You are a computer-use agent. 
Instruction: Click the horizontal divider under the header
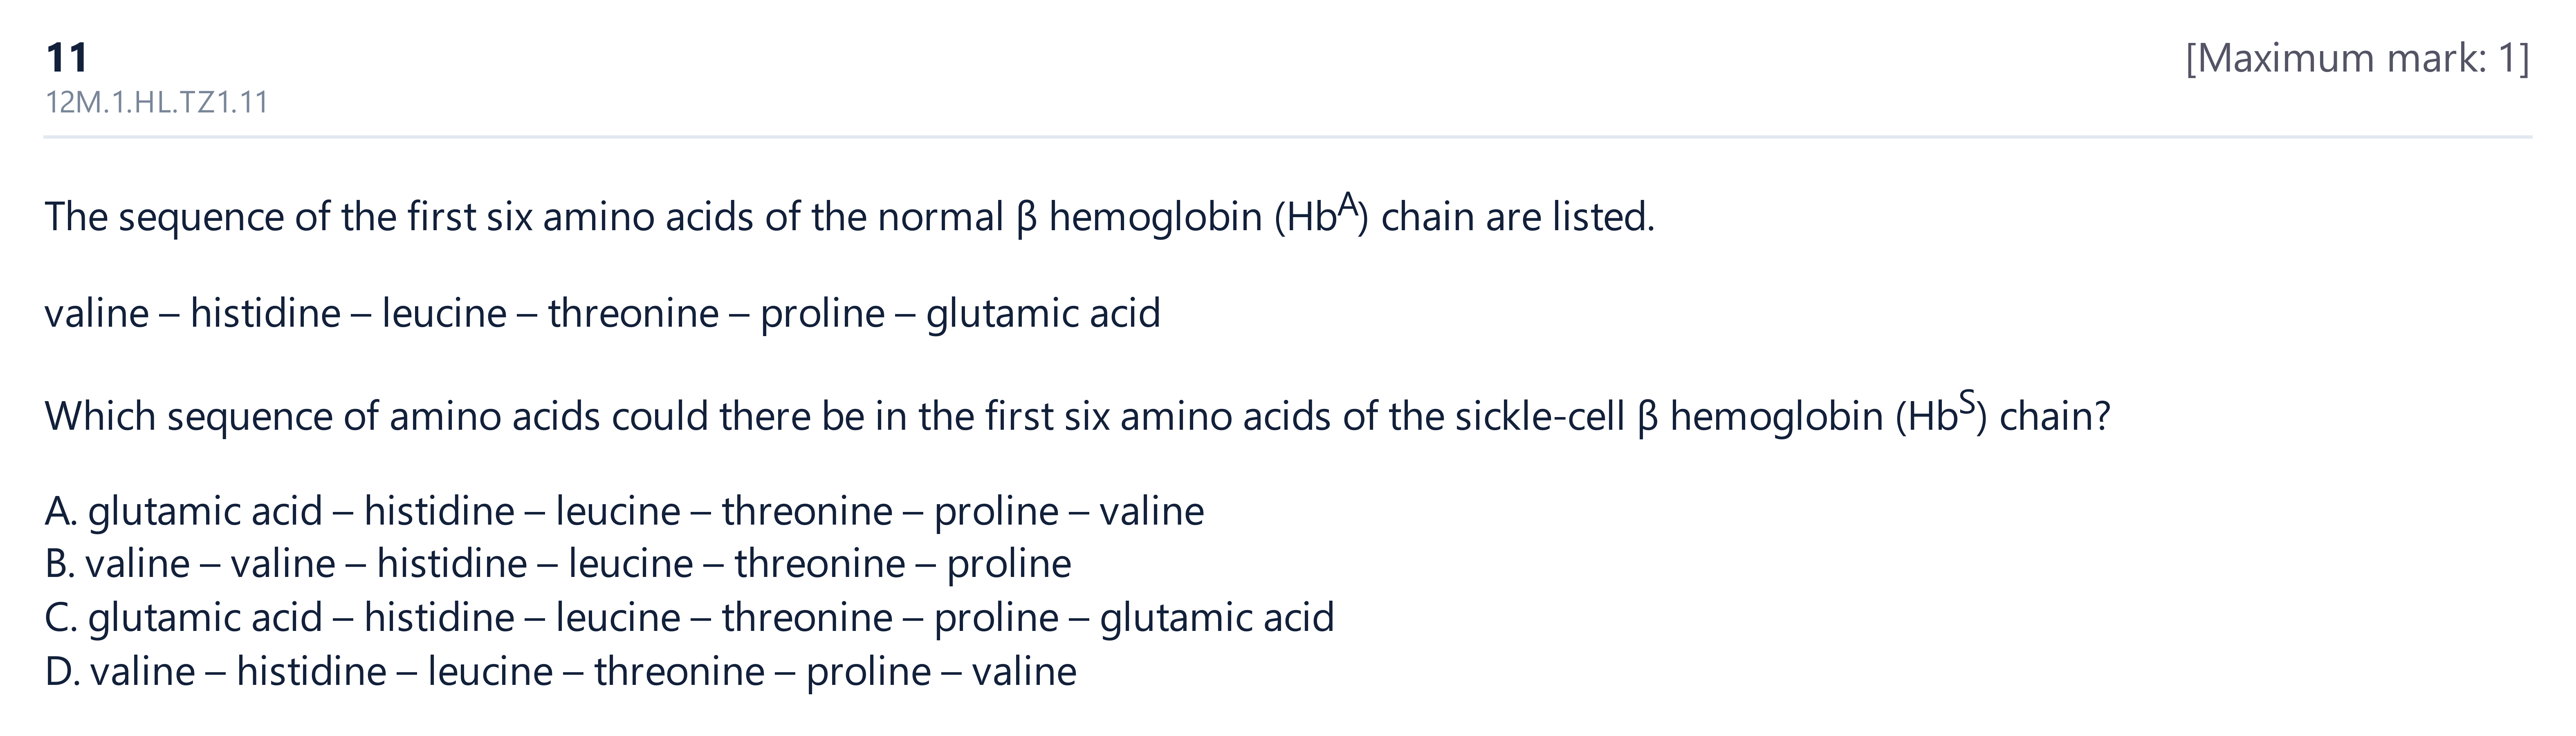(x=1287, y=137)
